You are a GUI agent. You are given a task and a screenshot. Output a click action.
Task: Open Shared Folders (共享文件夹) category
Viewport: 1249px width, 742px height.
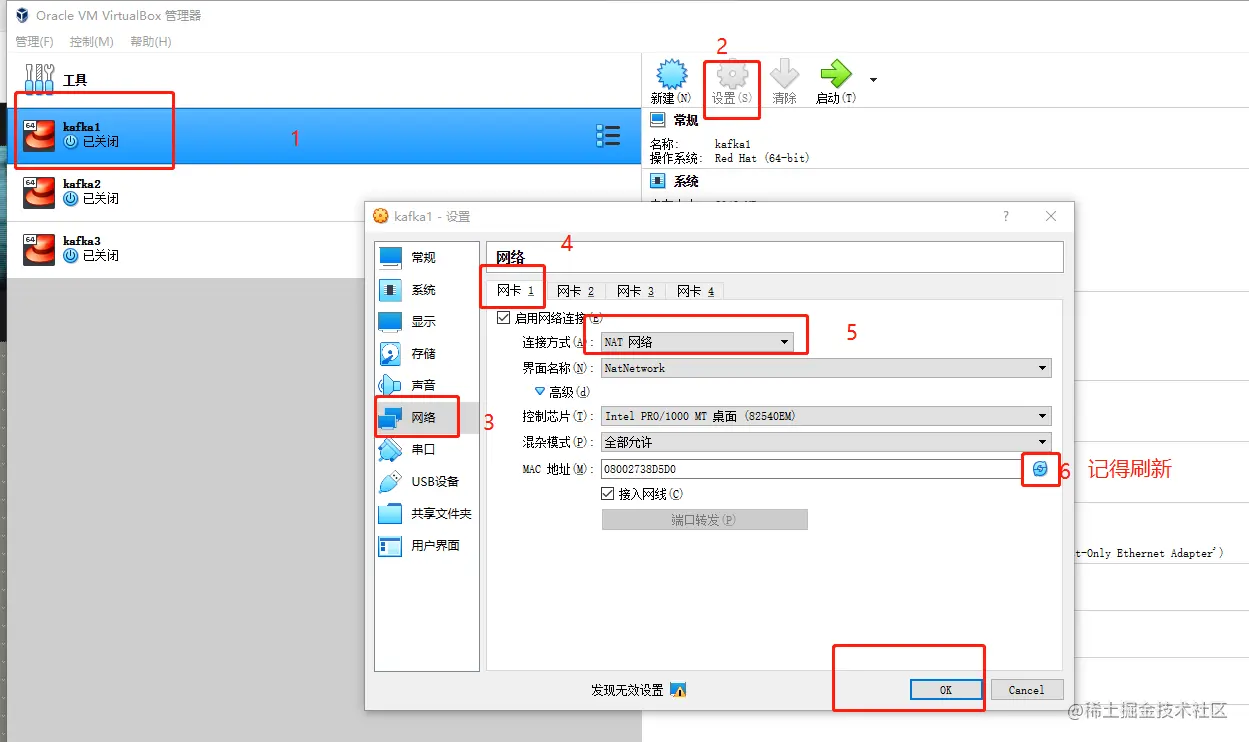click(427, 513)
